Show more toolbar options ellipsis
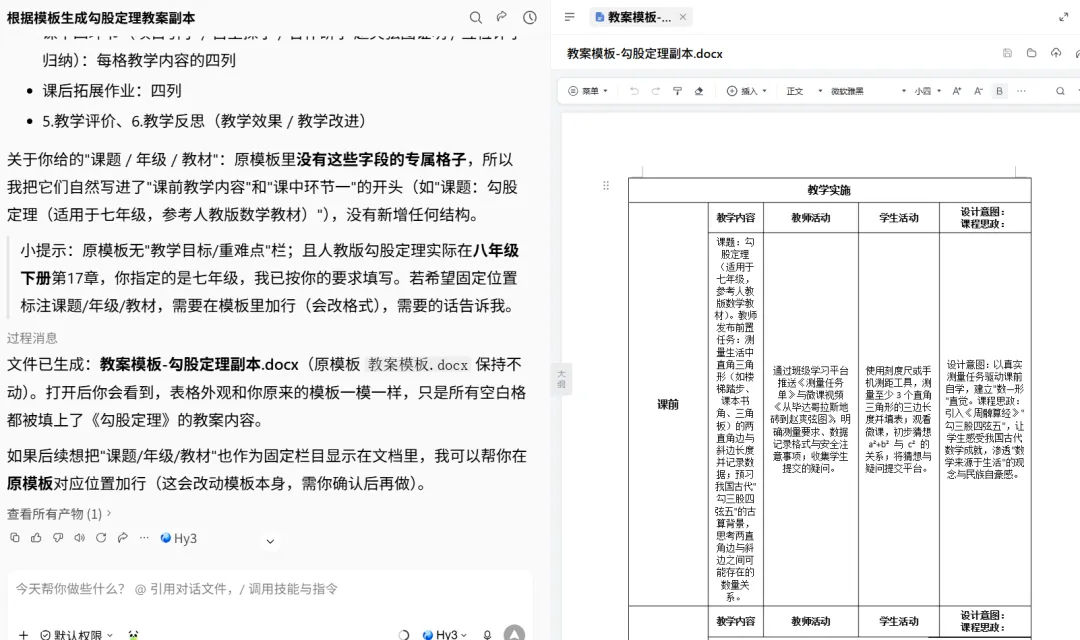 (1021, 91)
